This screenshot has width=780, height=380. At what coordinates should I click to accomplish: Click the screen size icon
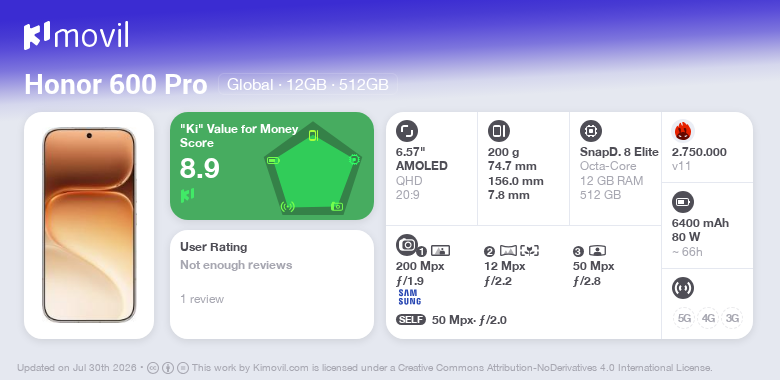407,131
